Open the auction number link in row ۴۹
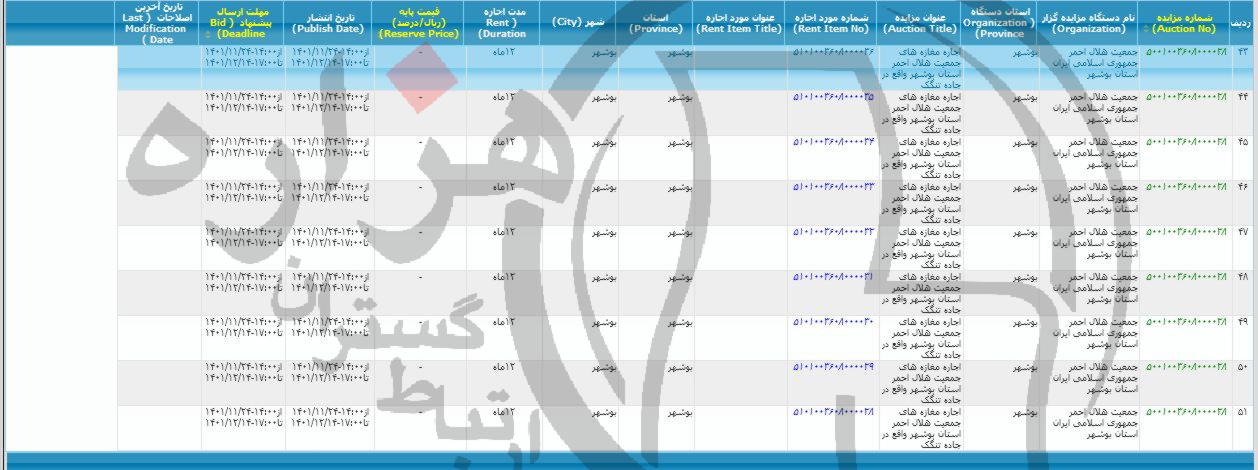This screenshot has width=1258, height=470. coord(1186,322)
